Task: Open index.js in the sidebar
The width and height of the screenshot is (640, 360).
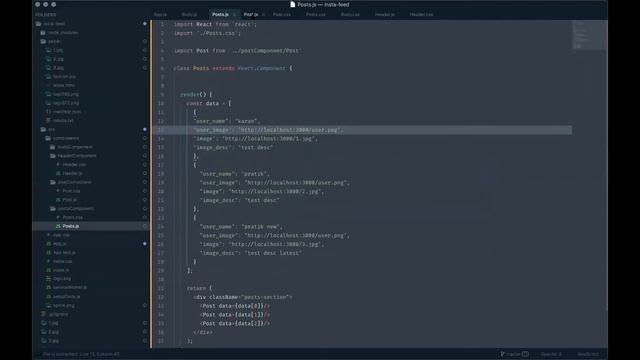Action: coord(60,270)
